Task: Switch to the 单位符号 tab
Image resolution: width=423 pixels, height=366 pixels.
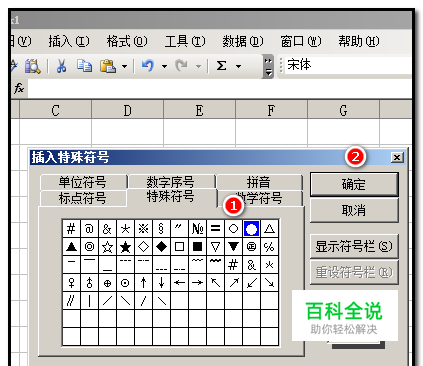Action: [x=83, y=182]
